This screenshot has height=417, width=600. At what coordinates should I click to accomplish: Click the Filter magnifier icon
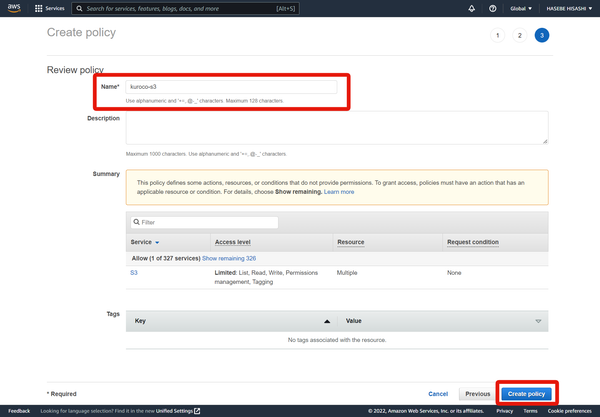click(137, 222)
